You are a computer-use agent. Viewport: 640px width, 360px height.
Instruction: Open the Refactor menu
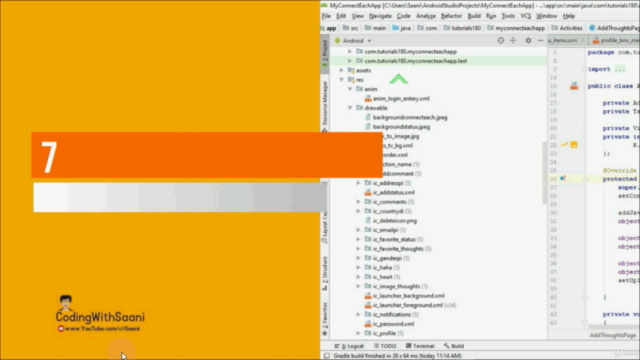451,16
